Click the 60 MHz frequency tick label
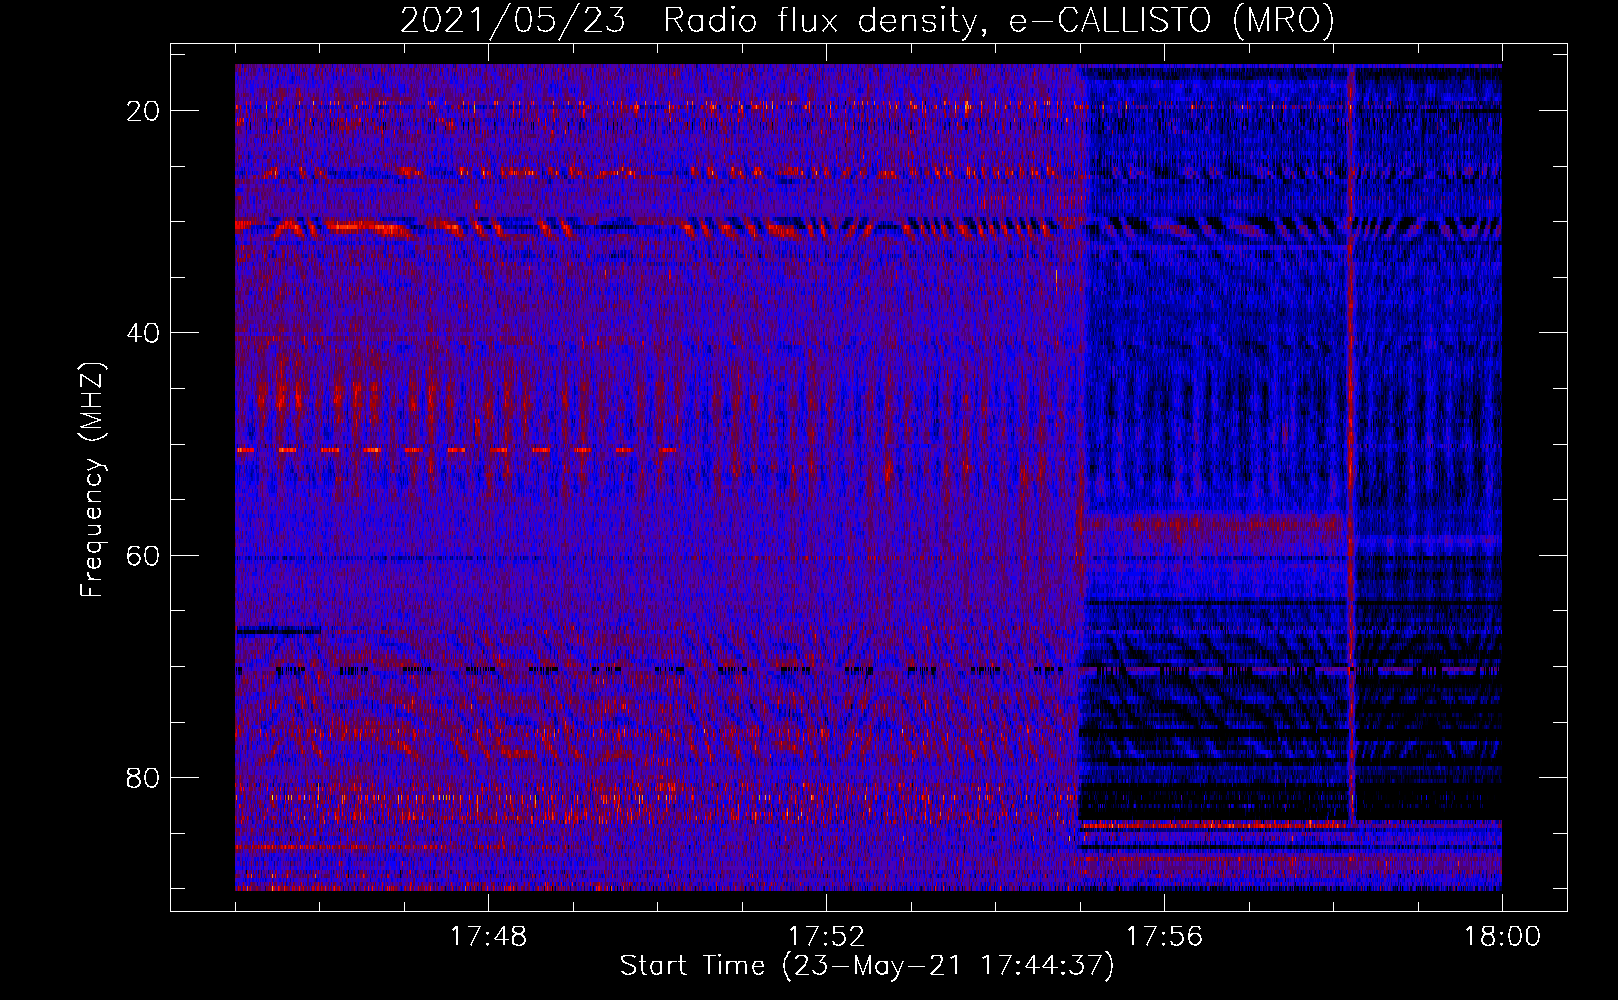The height and width of the screenshot is (1000, 1618). point(143,555)
